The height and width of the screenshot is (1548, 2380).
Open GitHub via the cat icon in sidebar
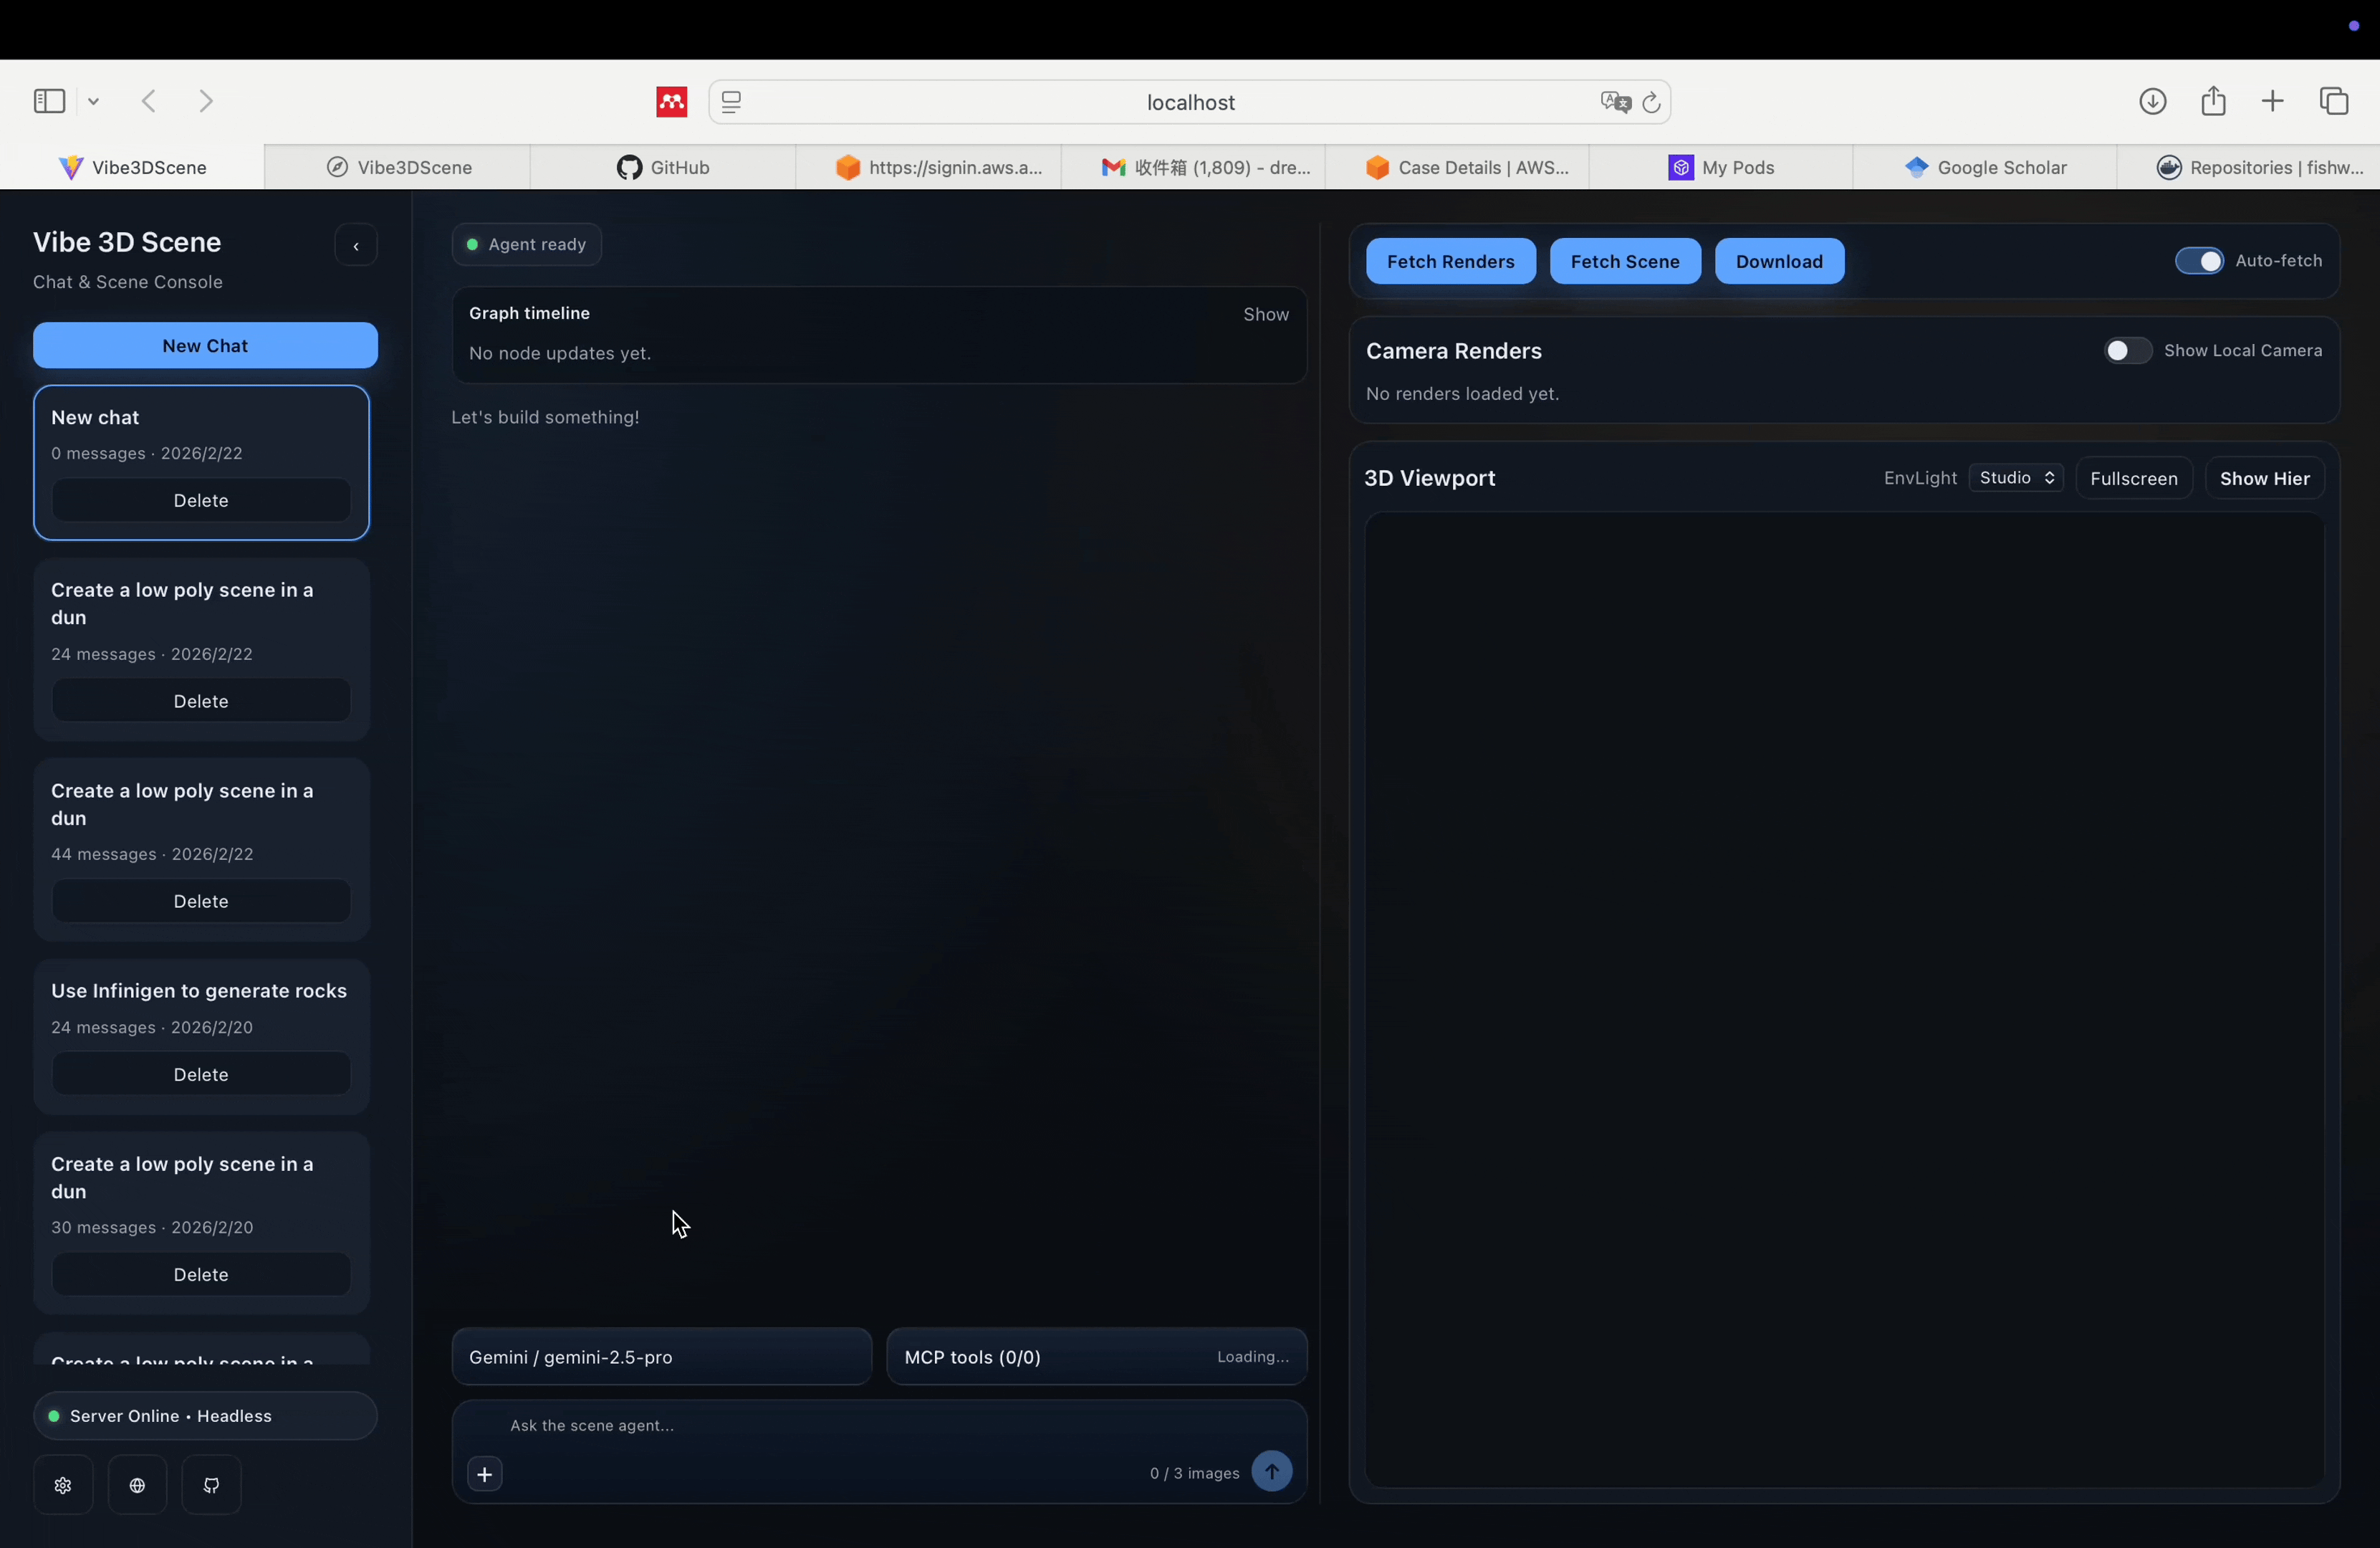click(211, 1484)
